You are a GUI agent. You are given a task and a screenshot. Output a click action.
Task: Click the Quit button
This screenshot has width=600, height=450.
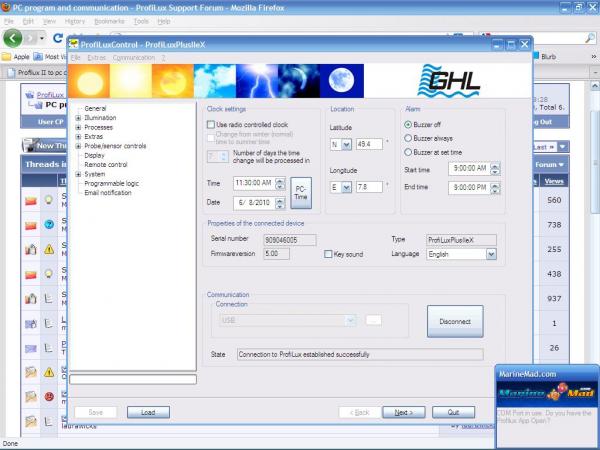click(453, 412)
